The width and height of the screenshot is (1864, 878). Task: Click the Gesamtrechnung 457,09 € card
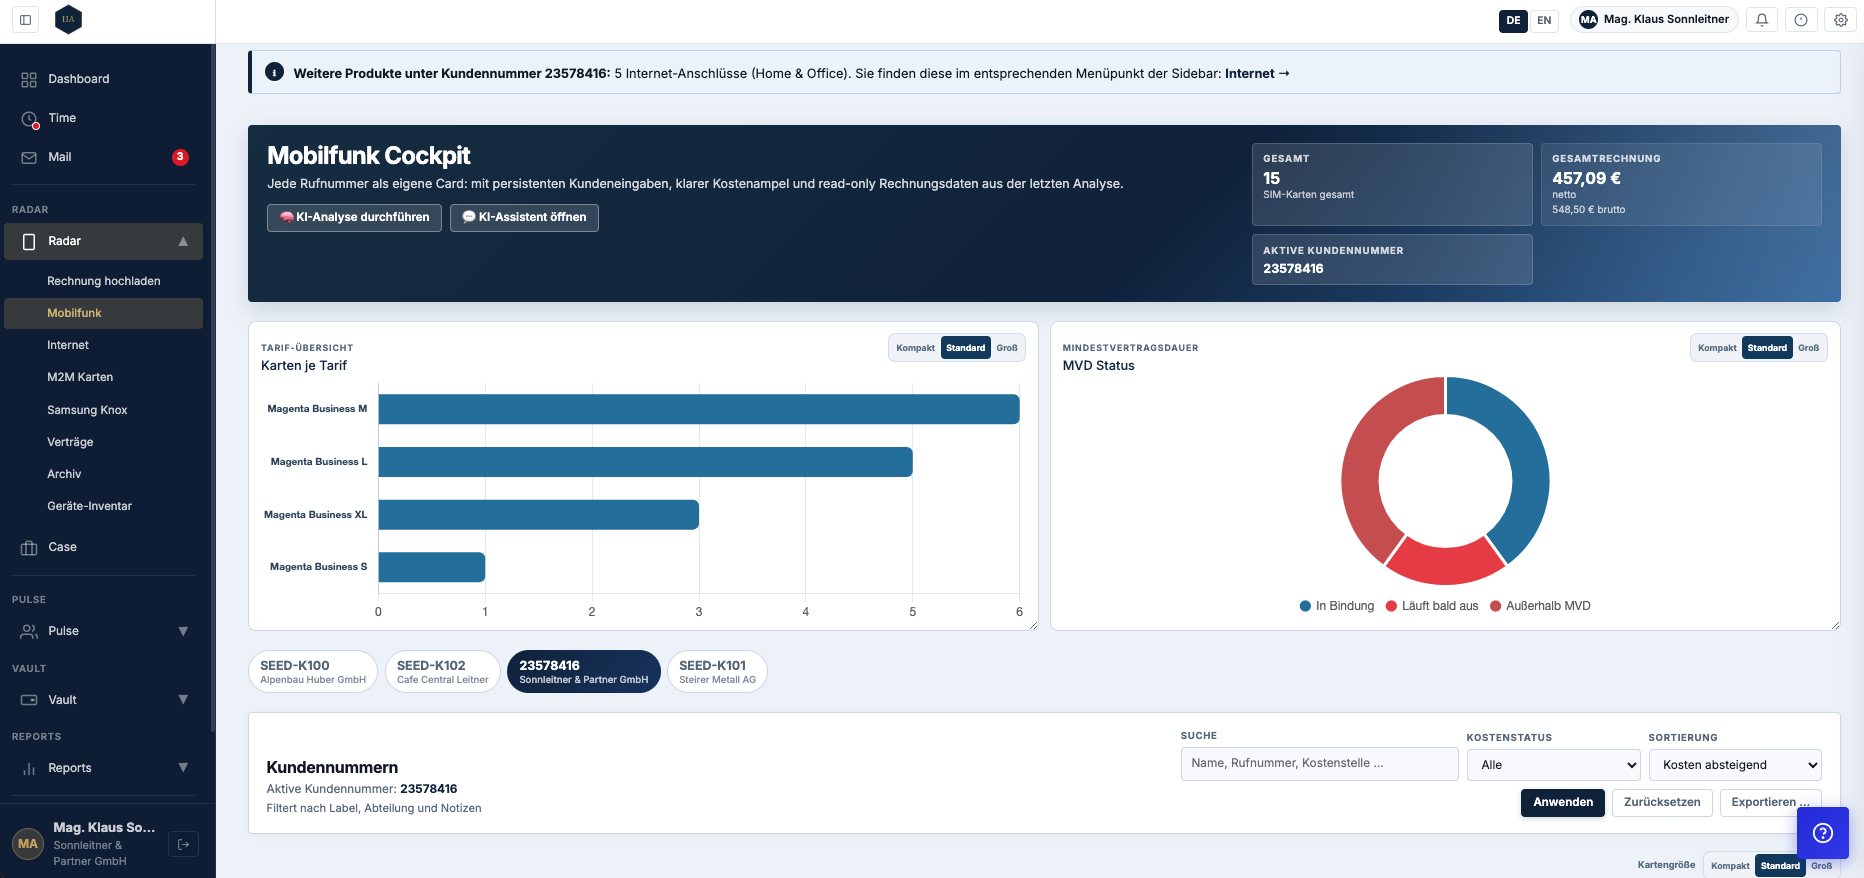pyautogui.click(x=1681, y=184)
